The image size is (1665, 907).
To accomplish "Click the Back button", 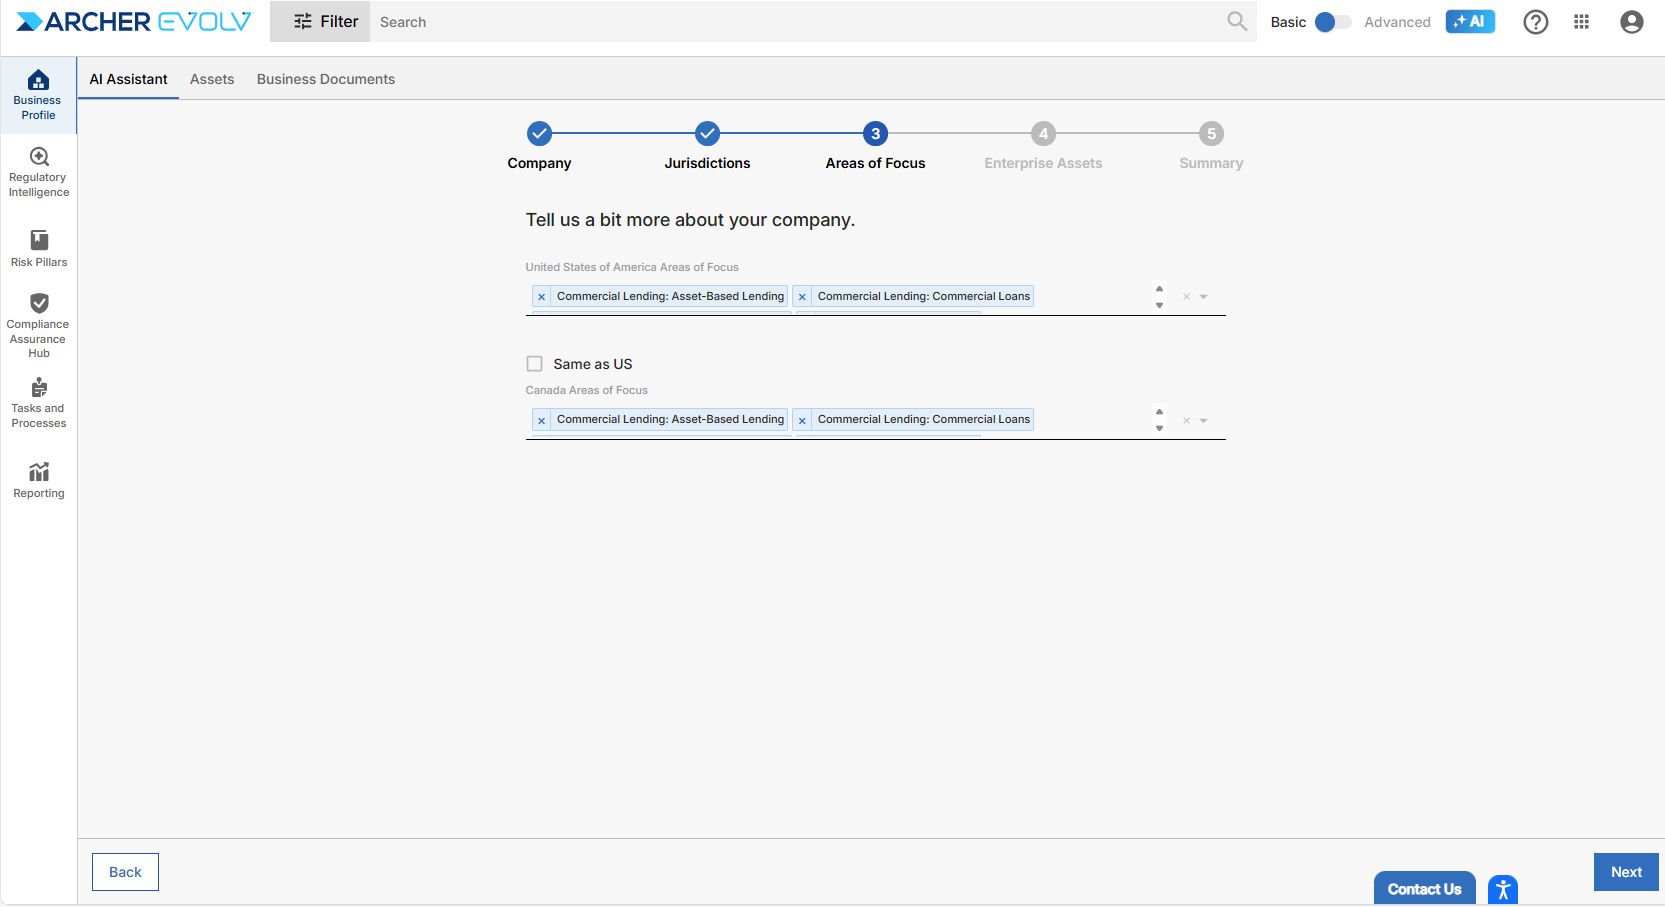I will (125, 872).
